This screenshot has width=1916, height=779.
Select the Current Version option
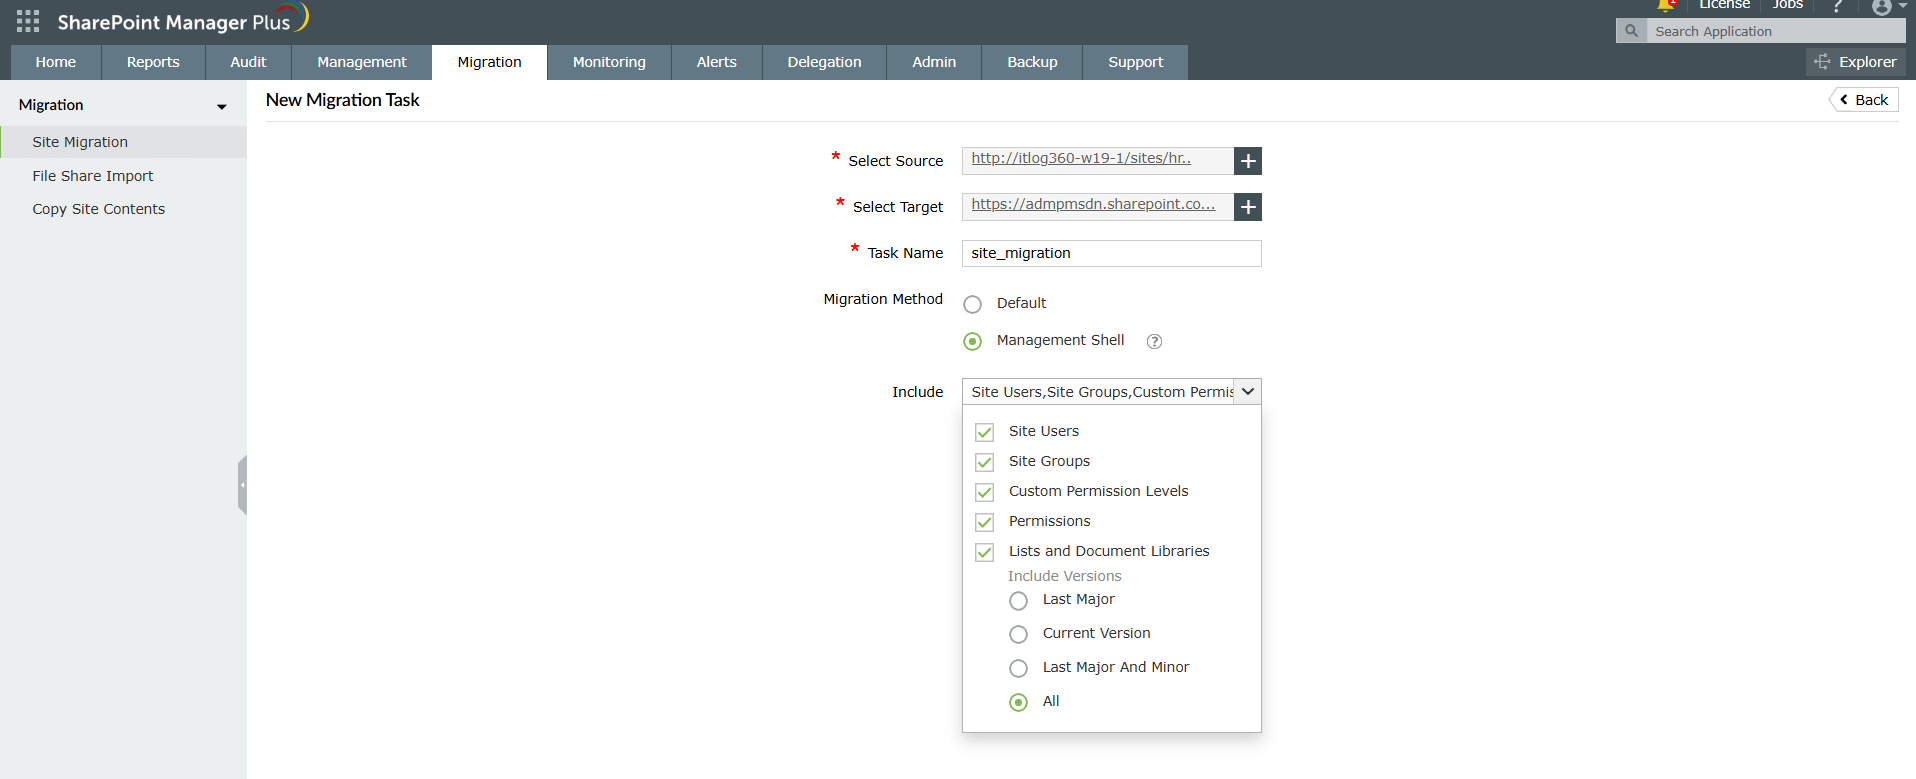click(x=1018, y=635)
